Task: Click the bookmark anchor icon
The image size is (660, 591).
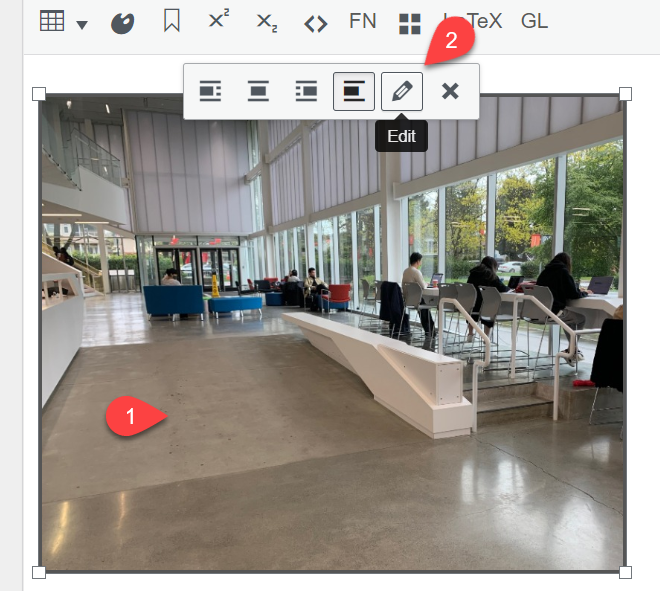Action: [171, 22]
